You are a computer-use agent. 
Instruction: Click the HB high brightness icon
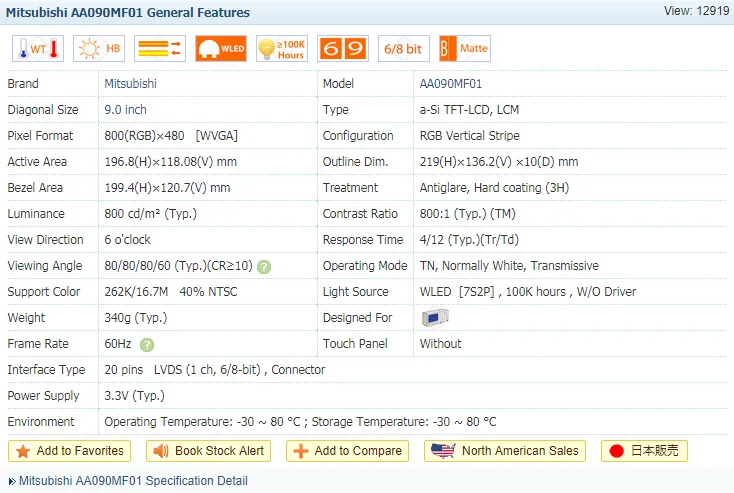(99, 48)
